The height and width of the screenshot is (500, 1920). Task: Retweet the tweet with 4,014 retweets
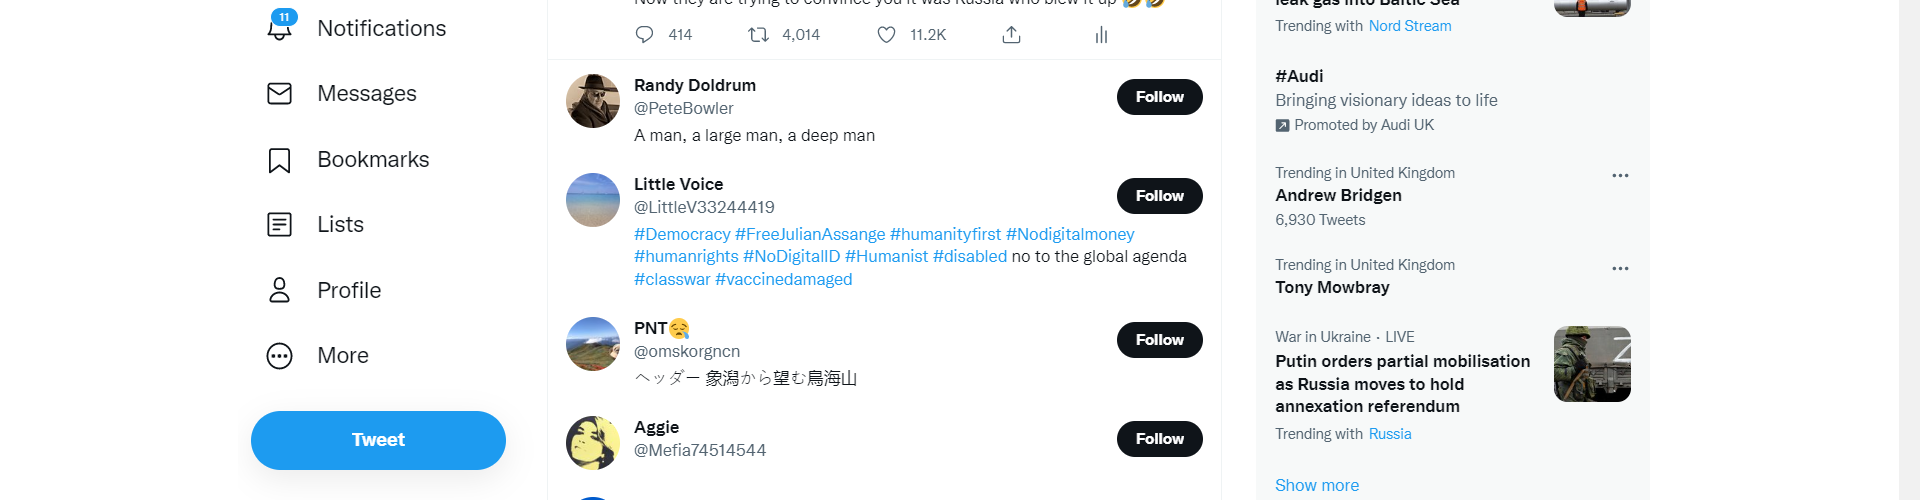[x=759, y=35]
